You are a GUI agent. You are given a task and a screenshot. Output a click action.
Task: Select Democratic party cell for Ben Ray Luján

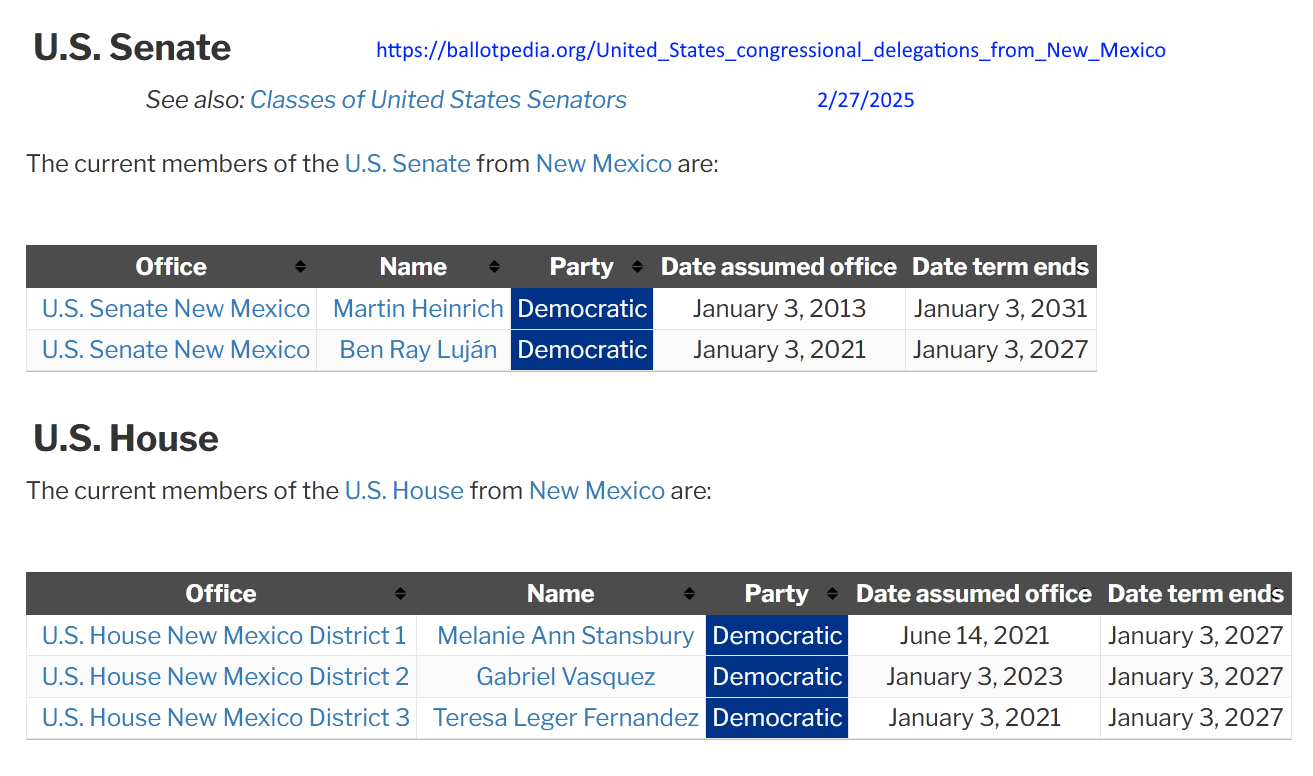pyautogui.click(x=582, y=350)
